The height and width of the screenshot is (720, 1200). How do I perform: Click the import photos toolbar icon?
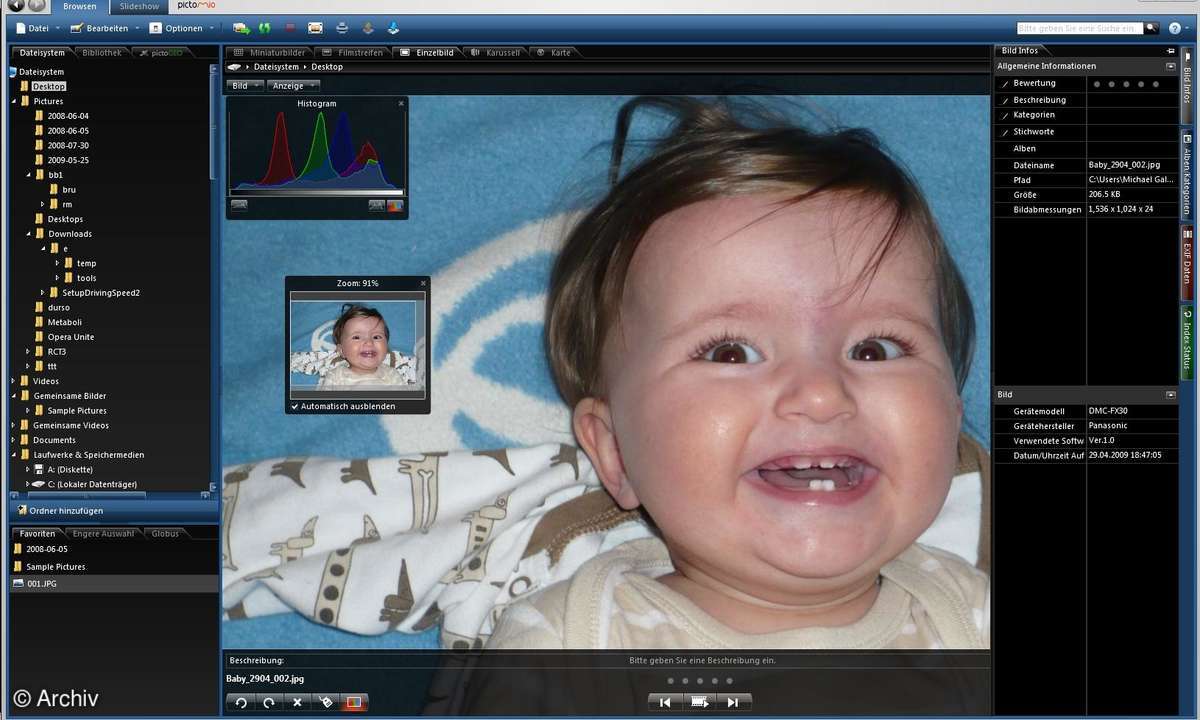pyautogui.click(x=241, y=28)
